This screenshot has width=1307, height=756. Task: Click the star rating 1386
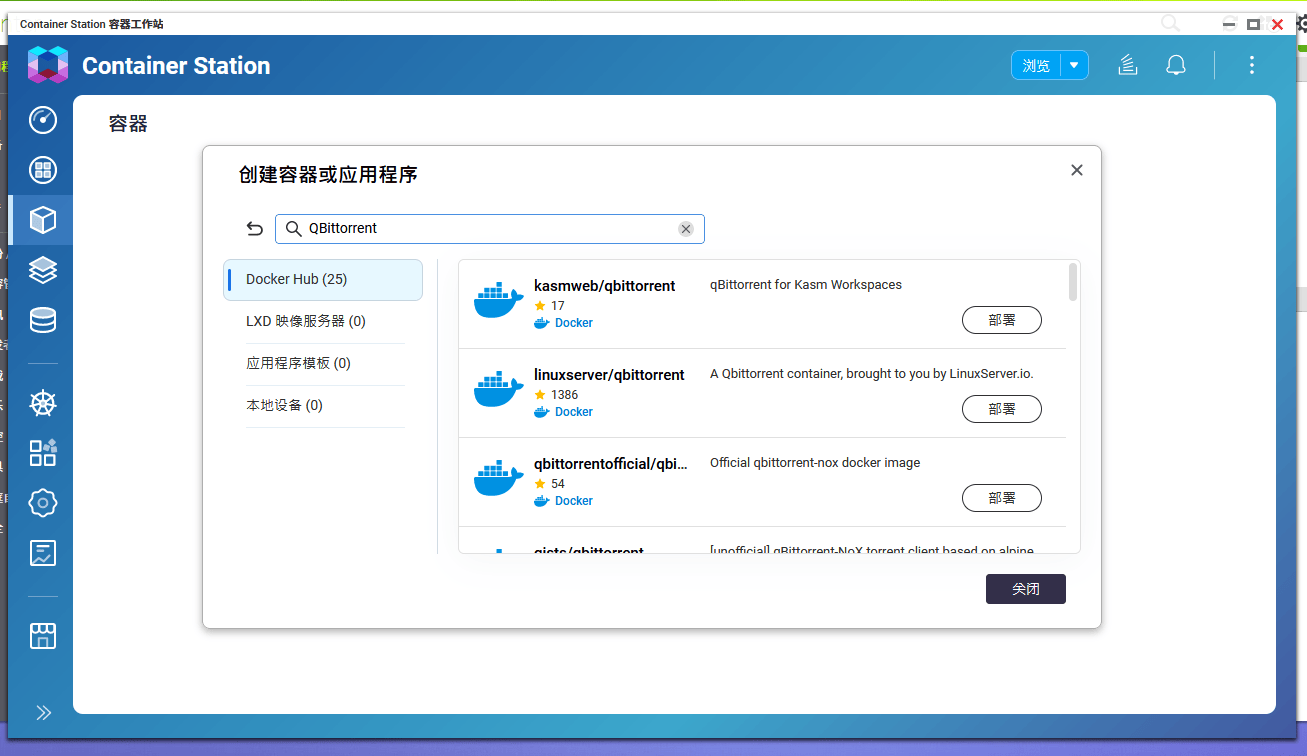556,395
